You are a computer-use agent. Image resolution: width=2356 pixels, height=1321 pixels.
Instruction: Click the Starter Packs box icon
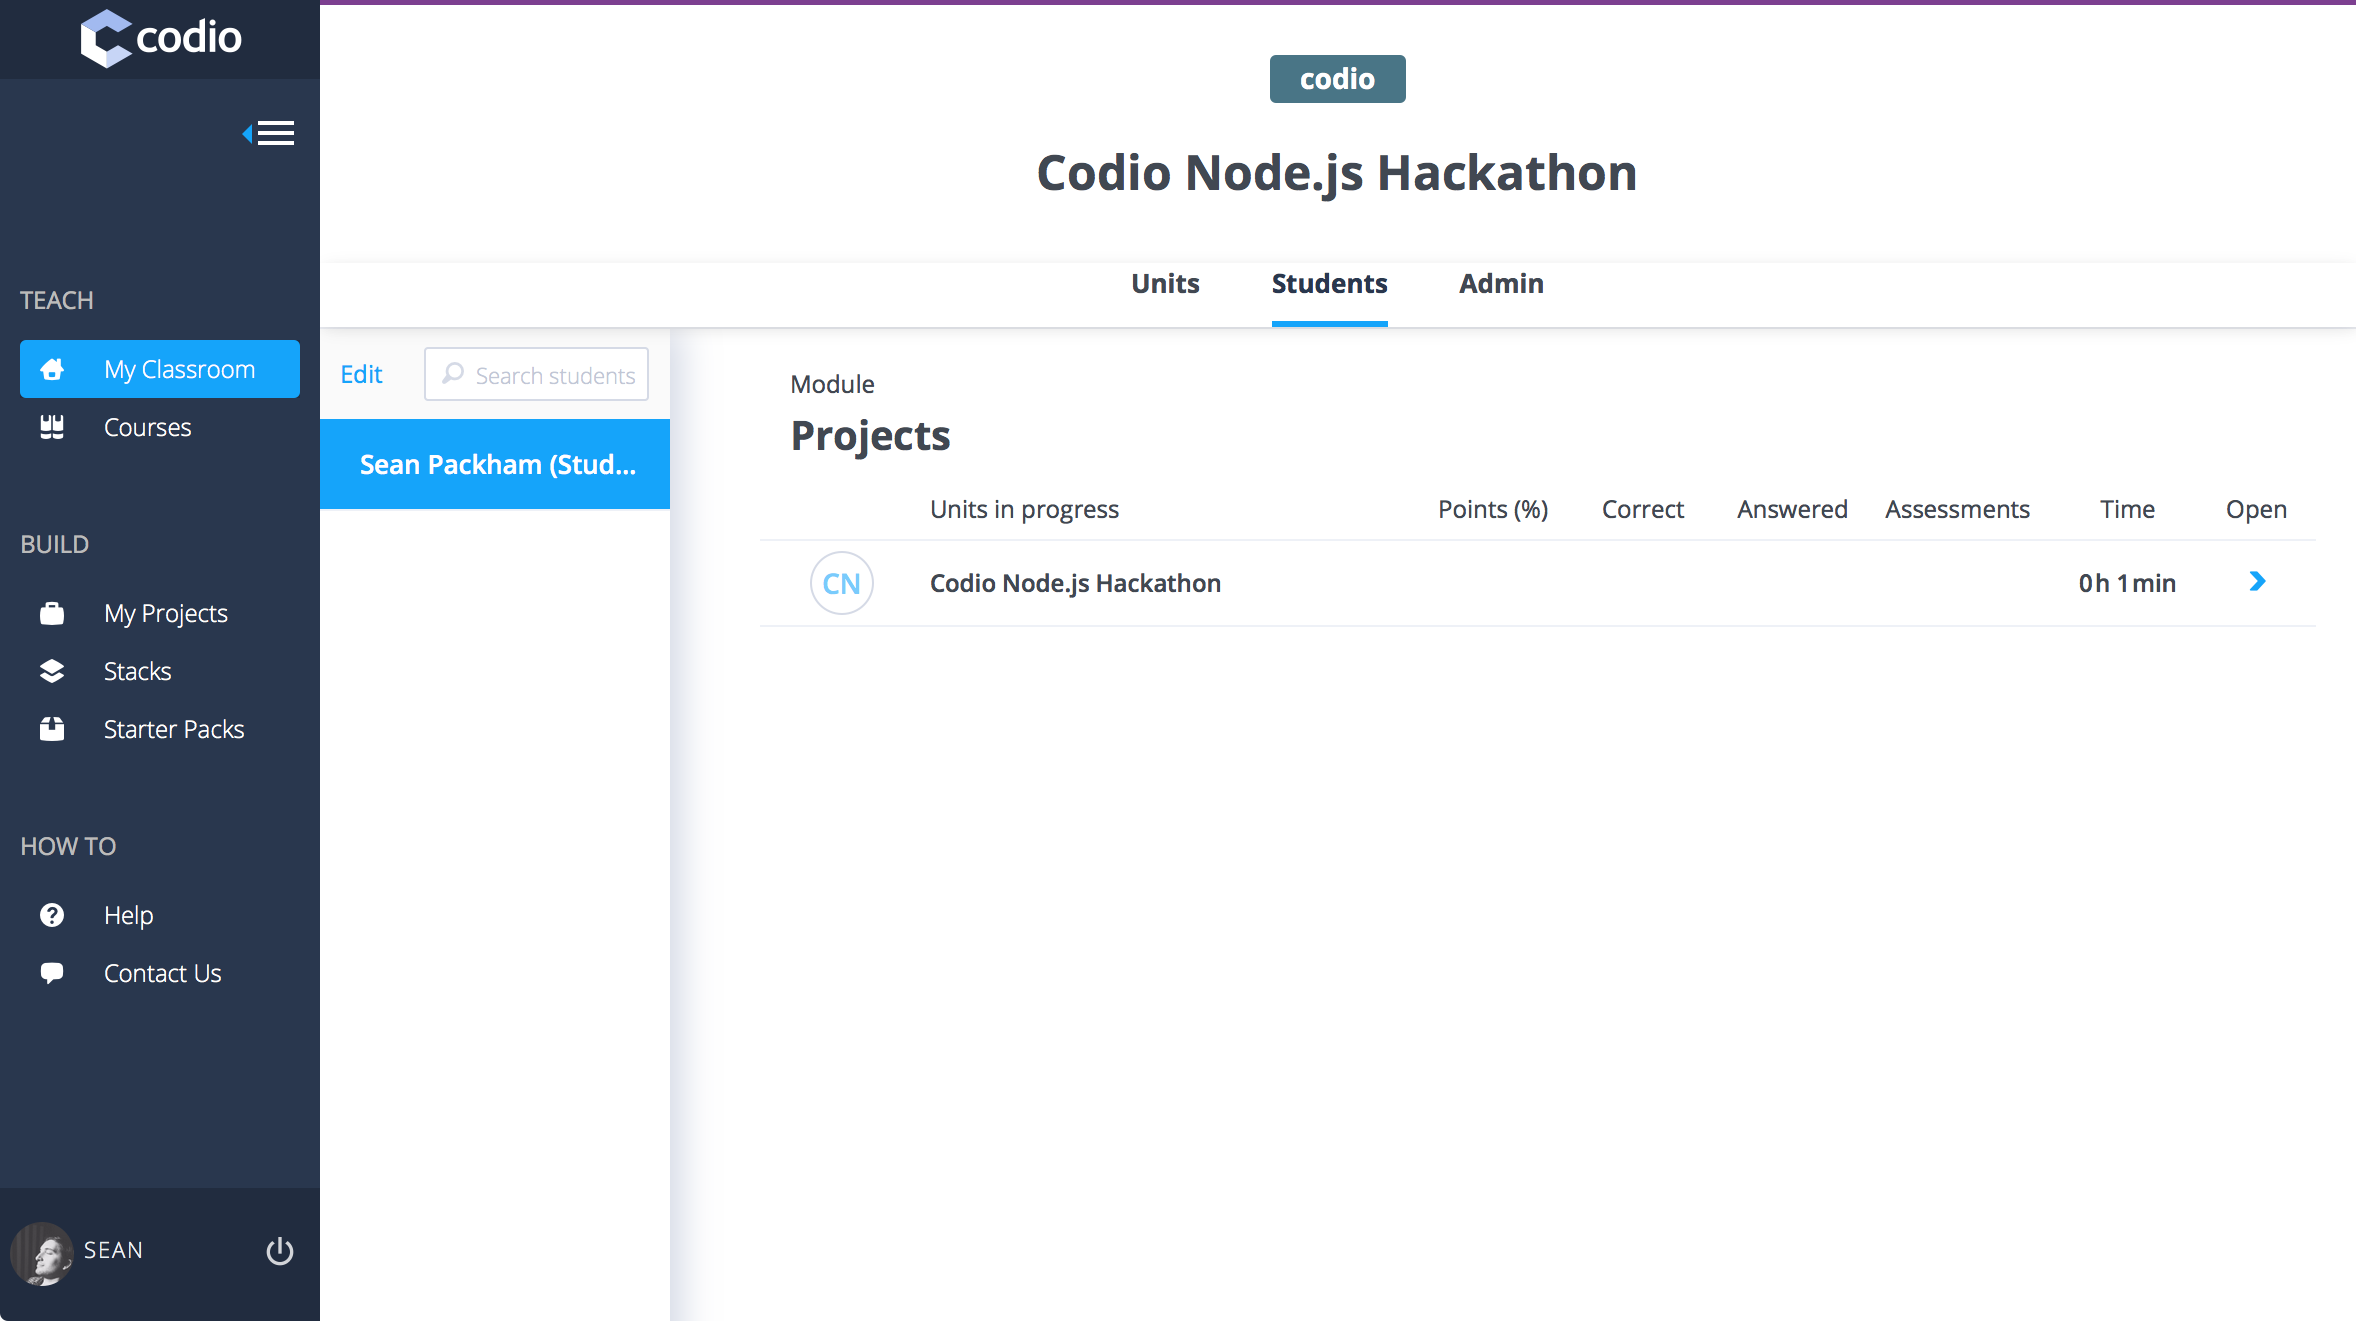pos(52,729)
